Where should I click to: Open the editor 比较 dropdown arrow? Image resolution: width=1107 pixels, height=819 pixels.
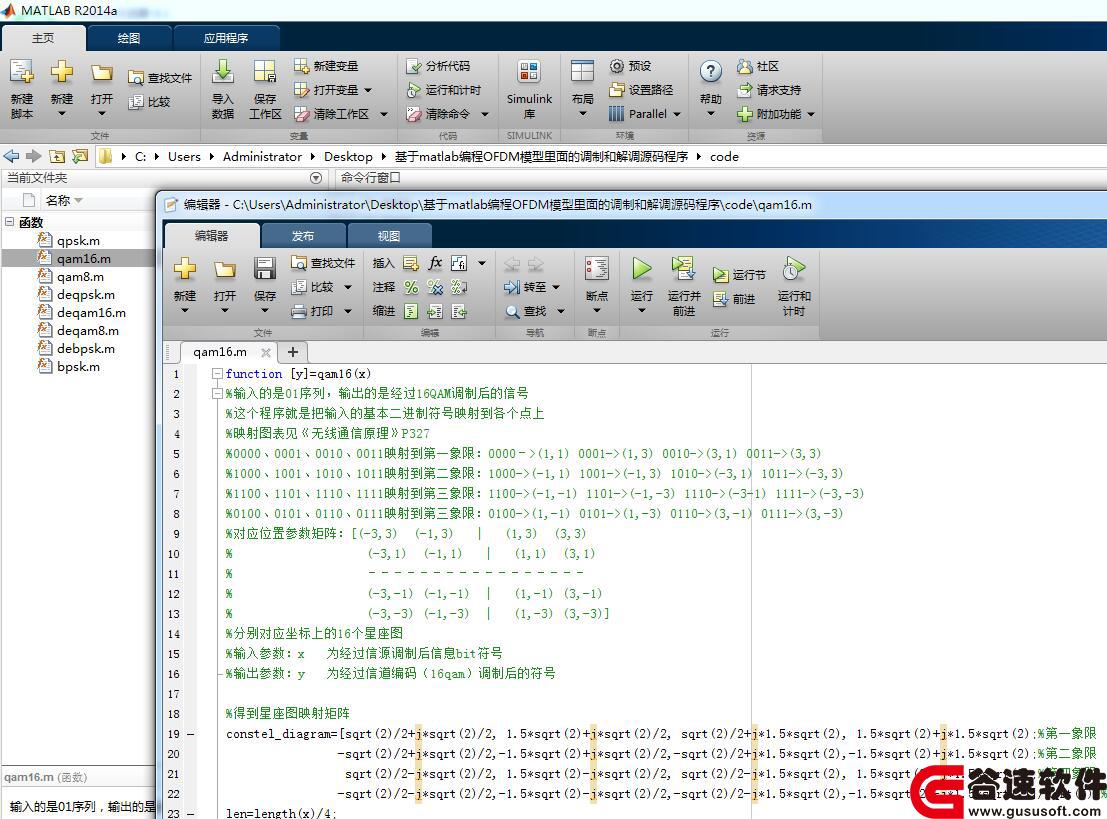348,287
